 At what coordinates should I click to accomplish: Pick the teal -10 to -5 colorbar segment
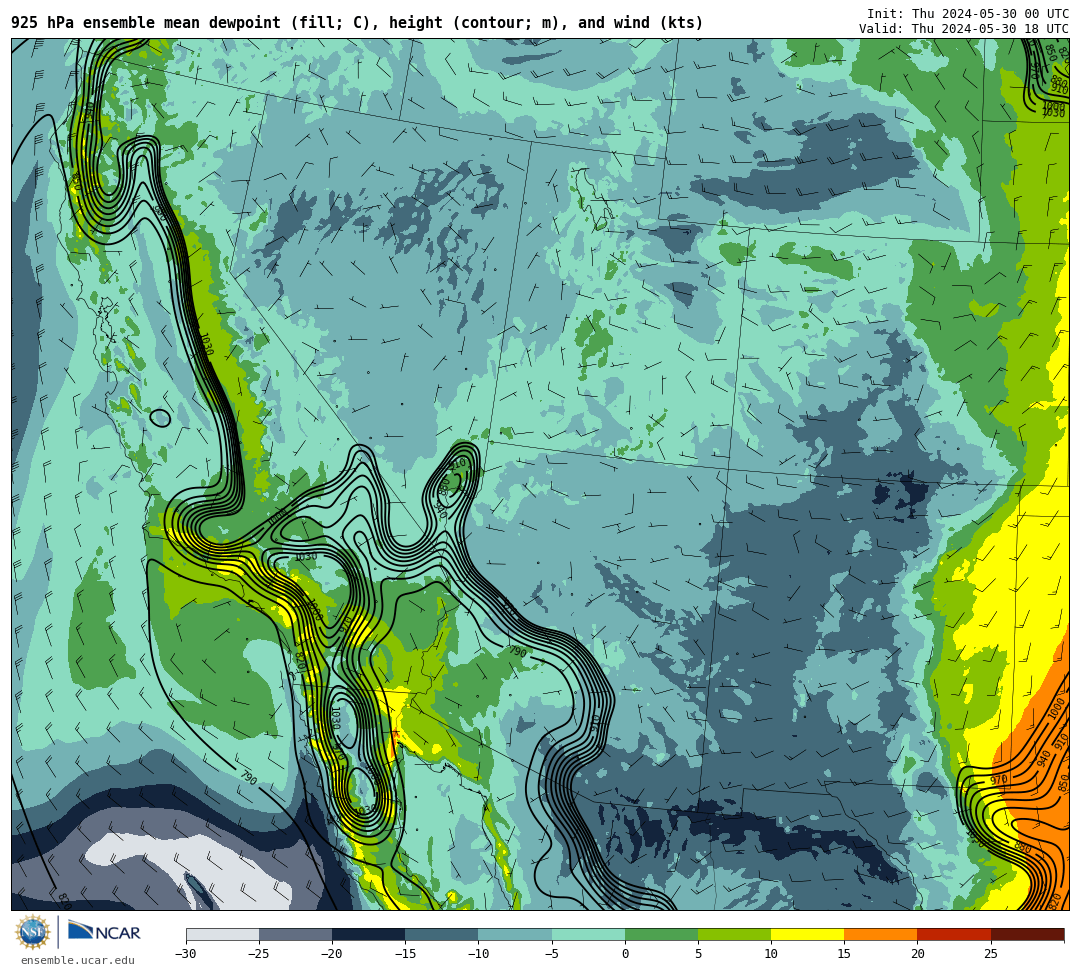515,935
